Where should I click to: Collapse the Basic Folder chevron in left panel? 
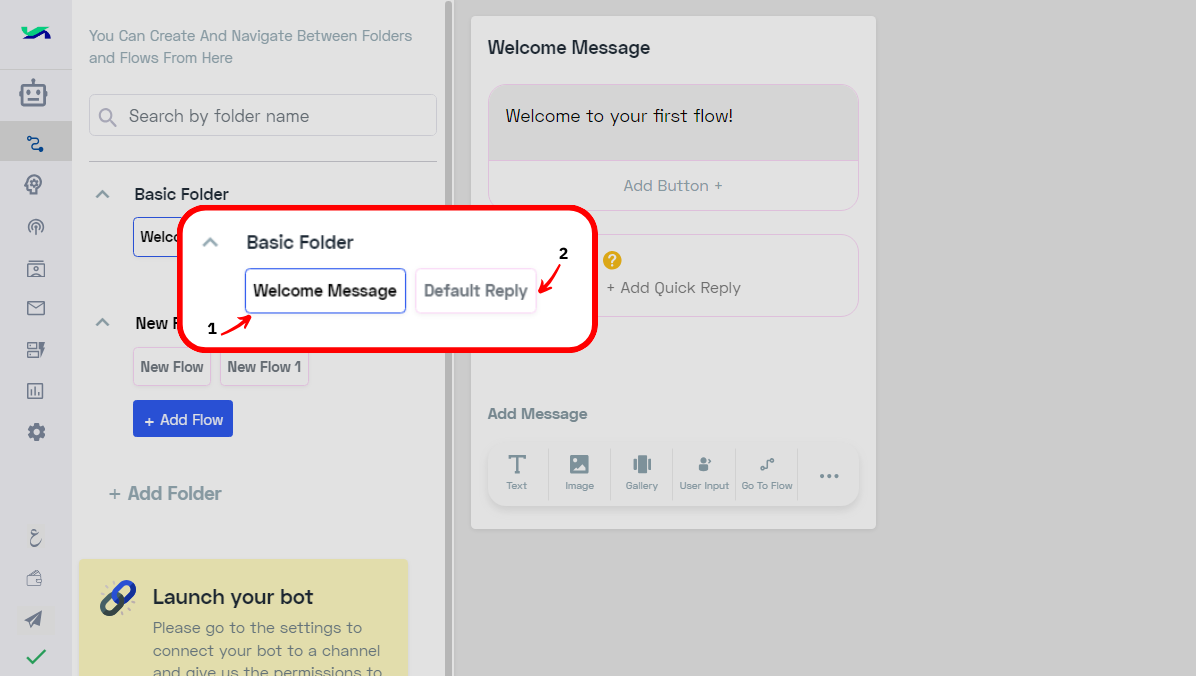pyautogui.click(x=102, y=195)
